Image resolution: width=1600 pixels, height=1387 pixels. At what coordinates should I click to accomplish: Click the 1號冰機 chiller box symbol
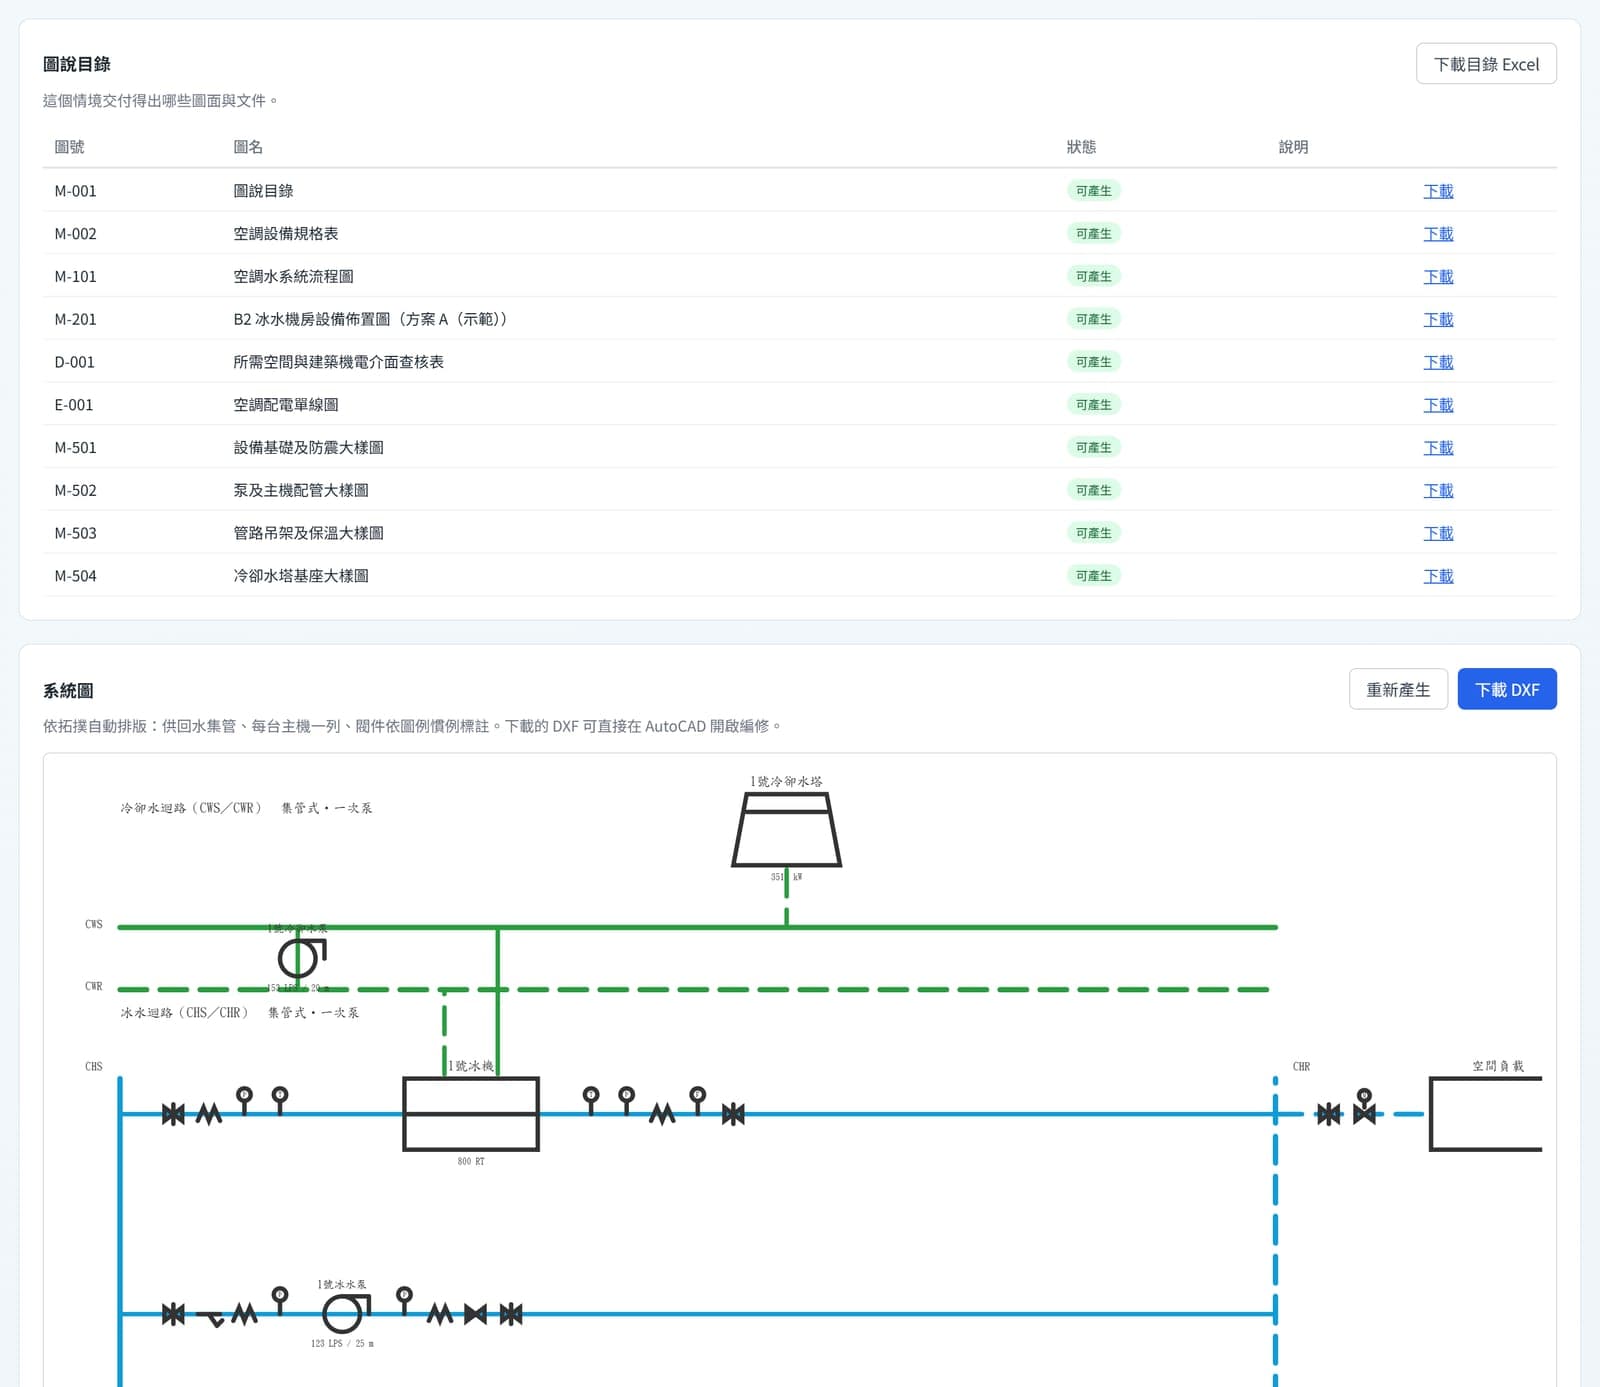pyautogui.click(x=471, y=1114)
